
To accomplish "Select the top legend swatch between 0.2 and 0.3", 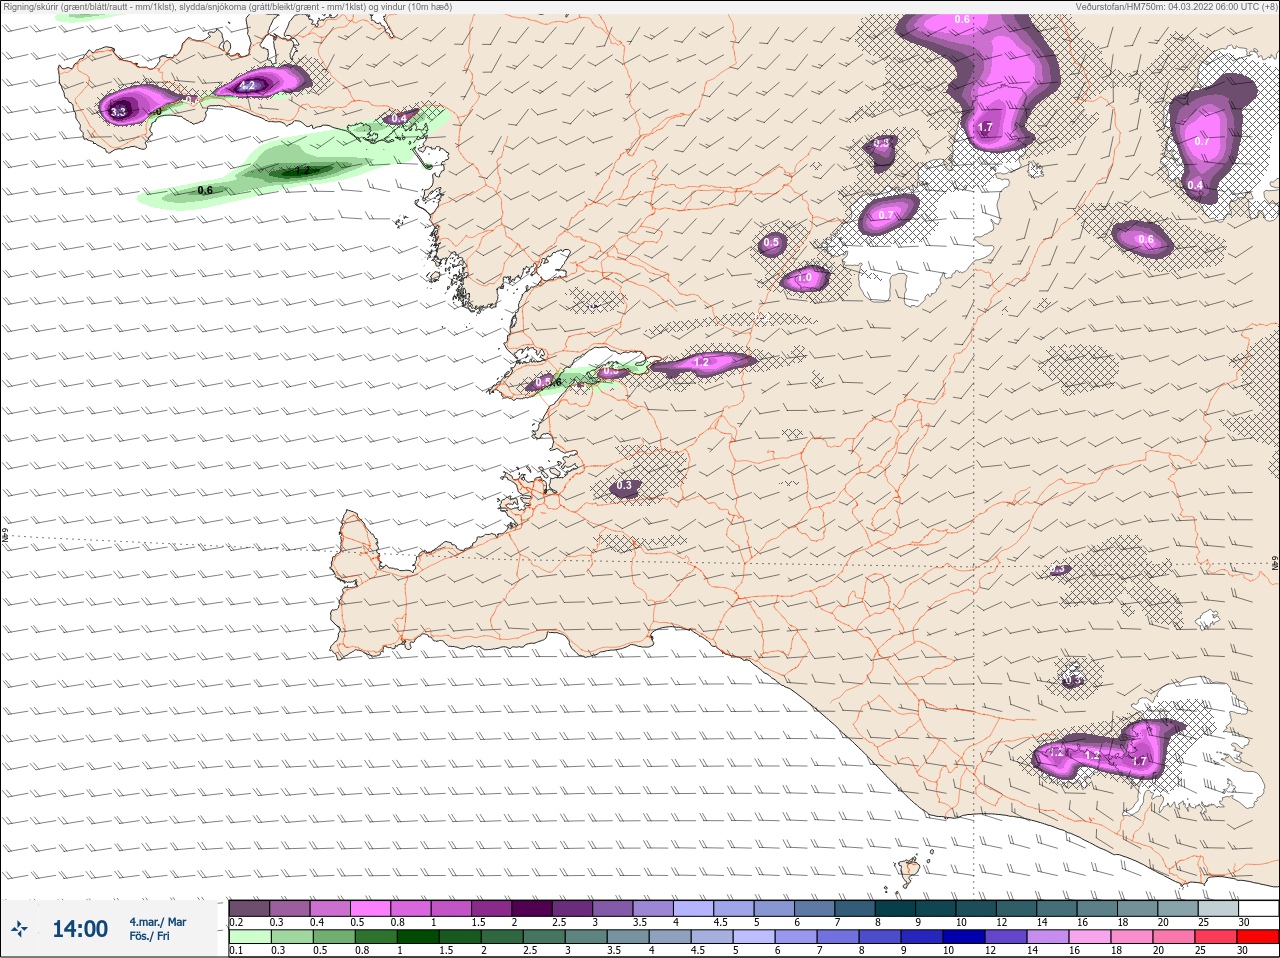I will coord(250,908).
